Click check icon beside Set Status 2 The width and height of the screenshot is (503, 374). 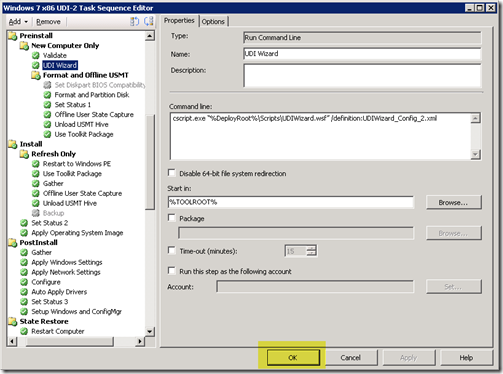pyautogui.click(x=24, y=223)
